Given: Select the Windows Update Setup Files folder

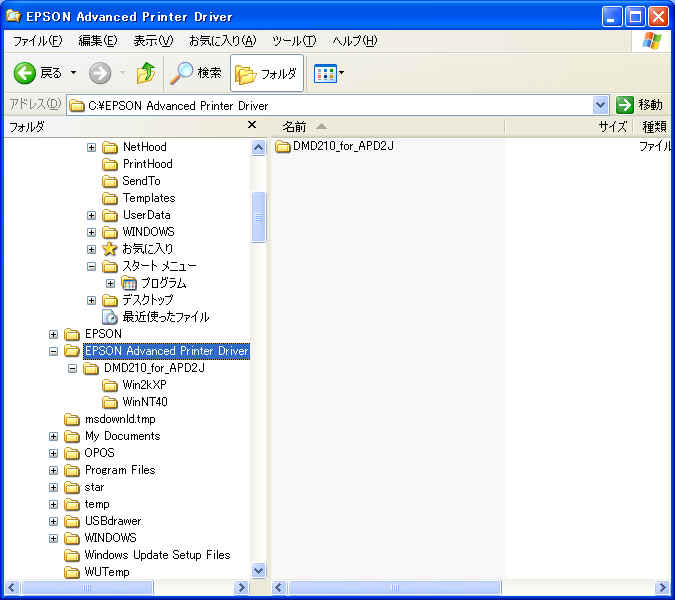Looking at the screenshot, I should click(147, 555).
